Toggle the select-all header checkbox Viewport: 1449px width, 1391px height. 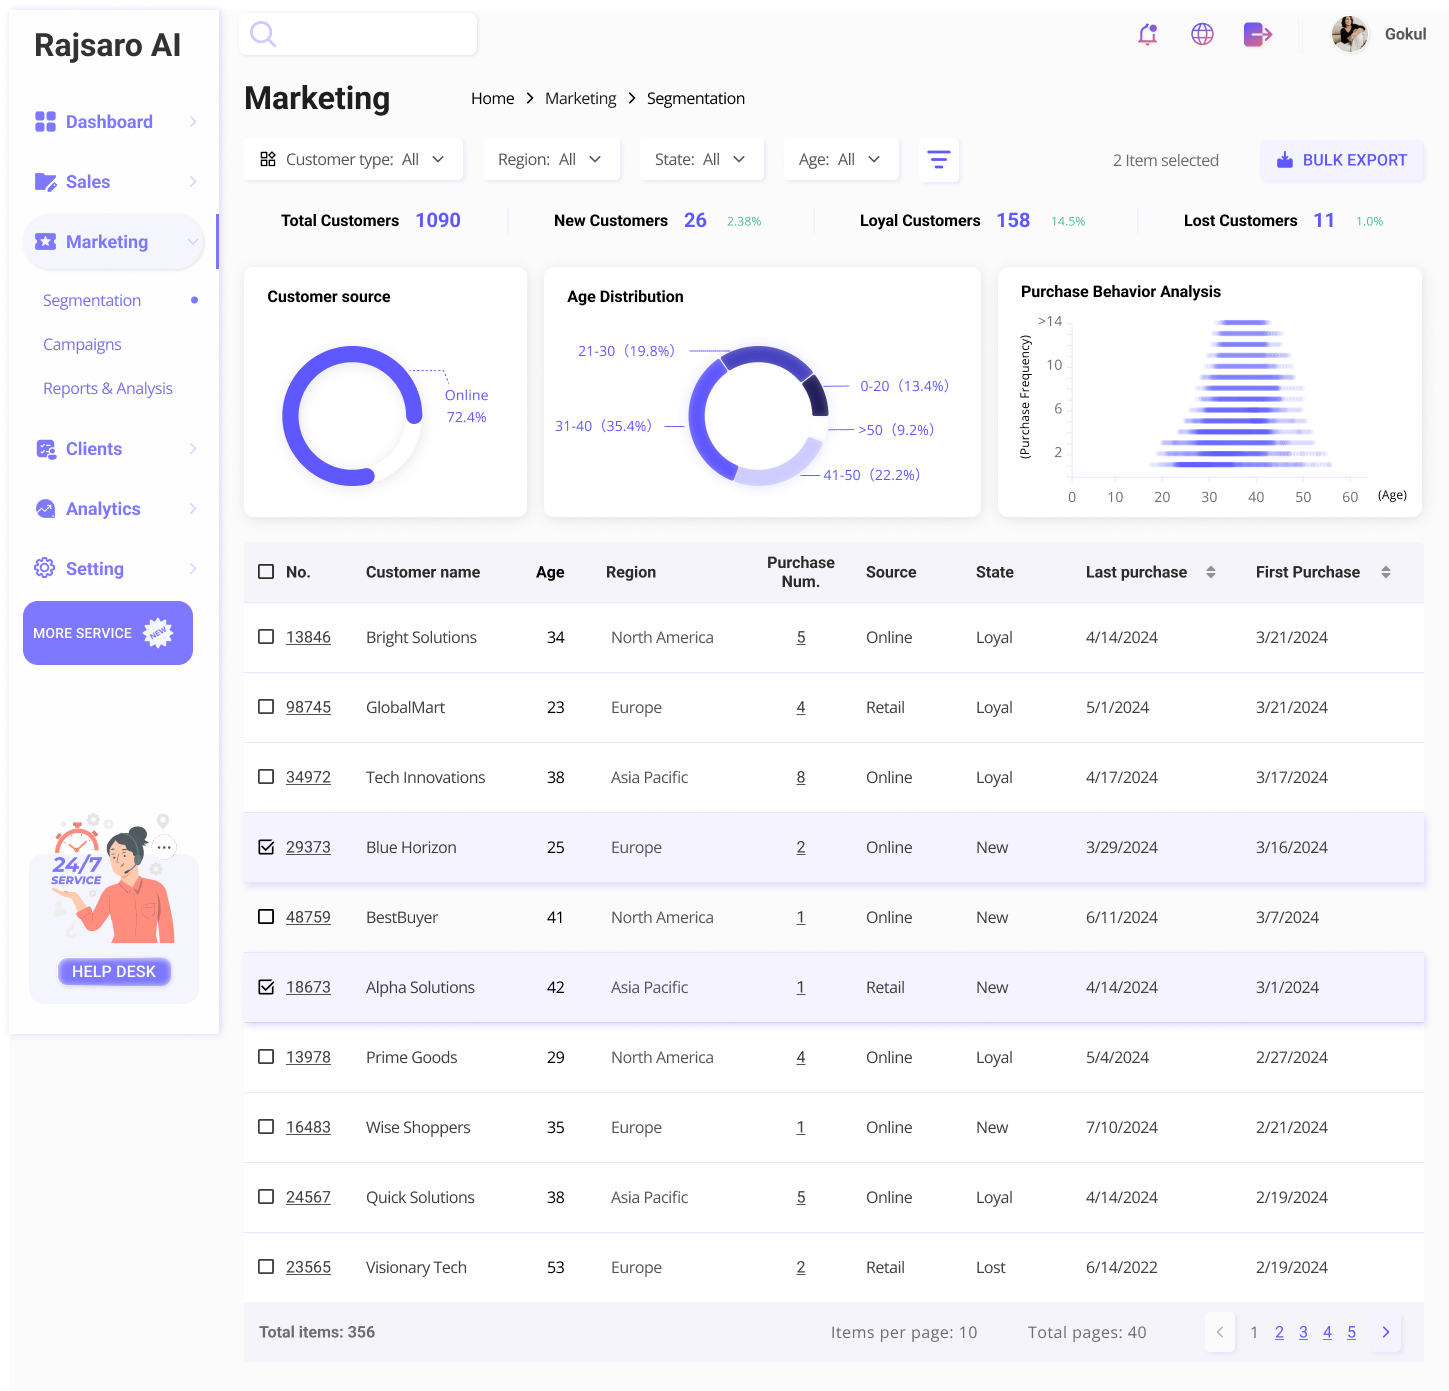pos(266,572)
